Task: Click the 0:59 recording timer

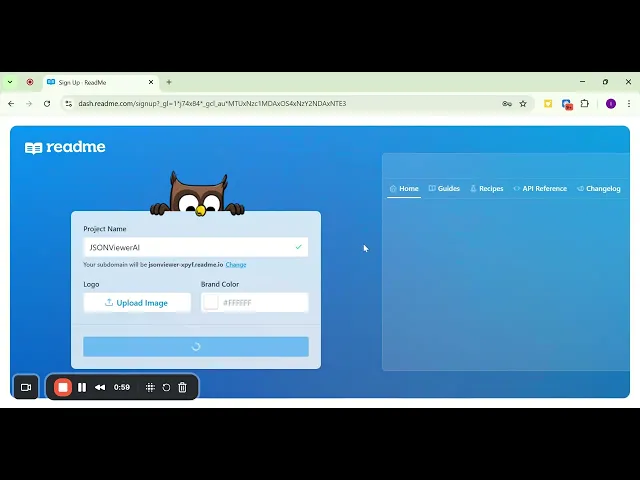Action: tap(122, 387)
